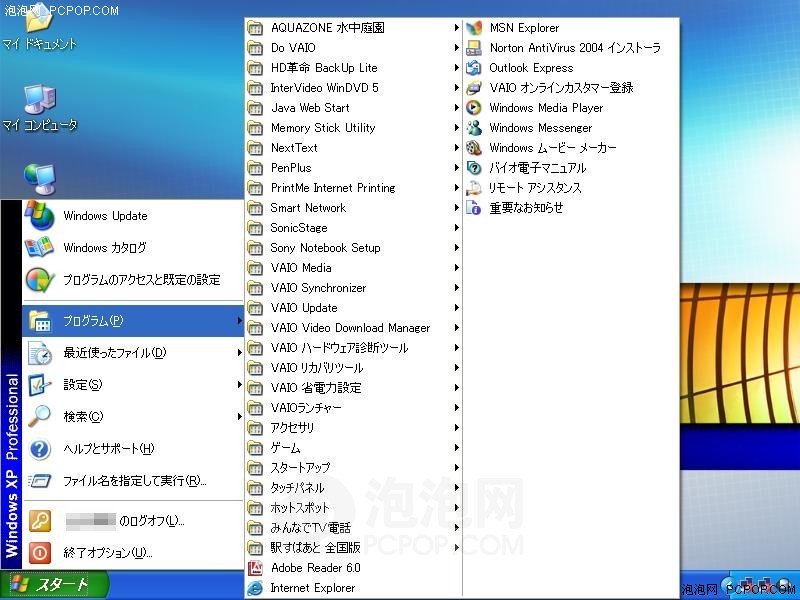Expand ゲーム submenu arrow
Screen dimensions: 800x600
[457, 447]
